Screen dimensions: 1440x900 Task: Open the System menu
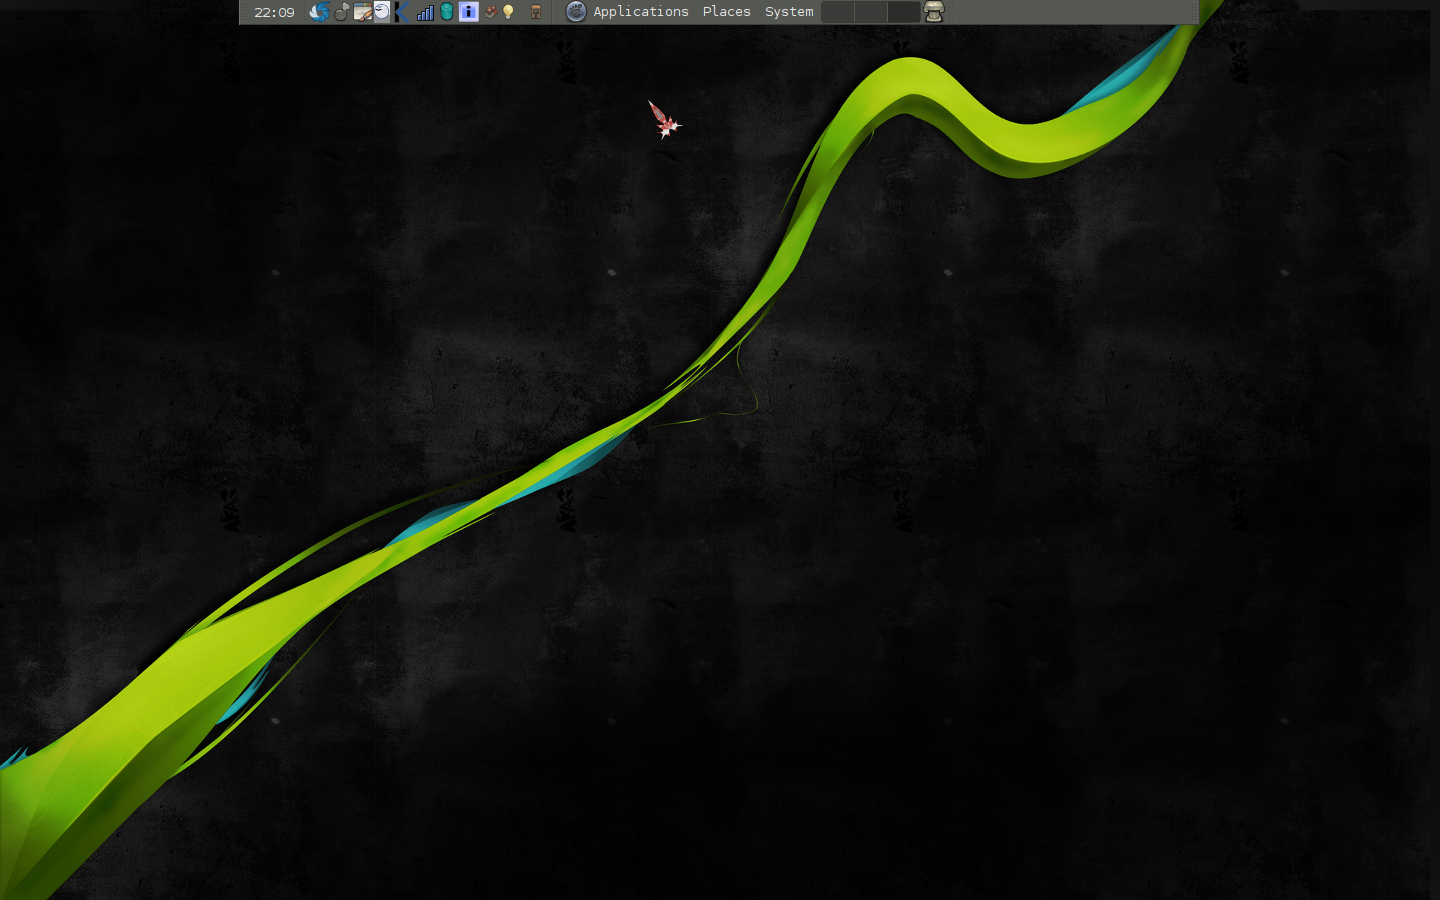click(x=789, y=12)
